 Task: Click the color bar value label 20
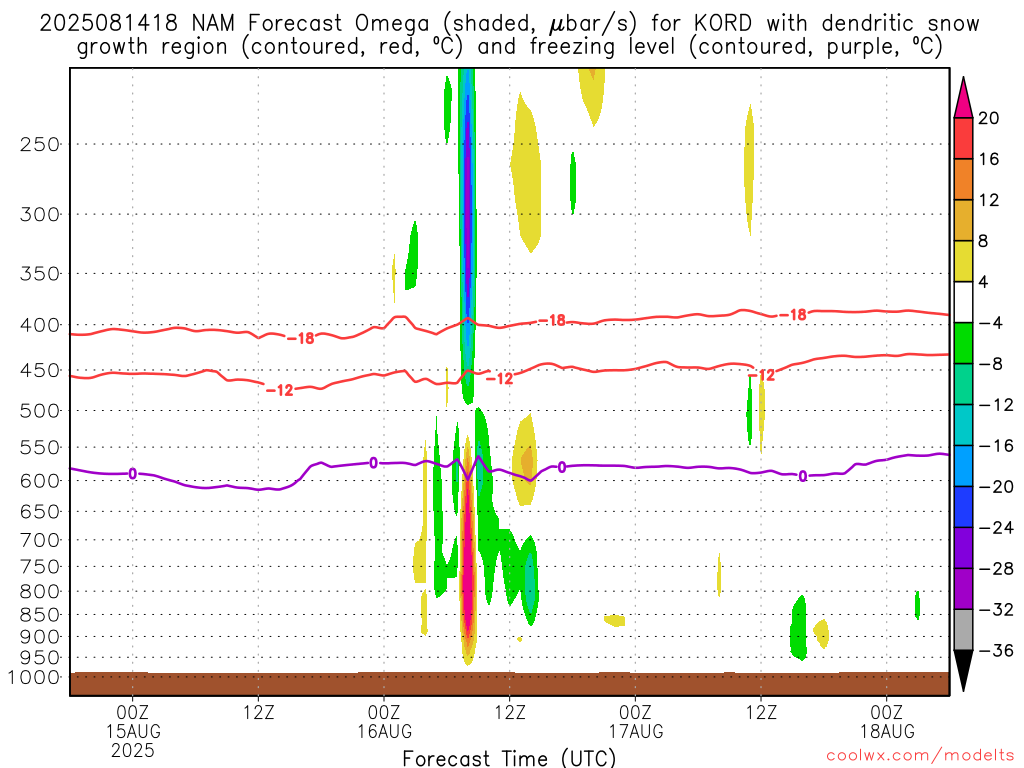click(989, 118)
